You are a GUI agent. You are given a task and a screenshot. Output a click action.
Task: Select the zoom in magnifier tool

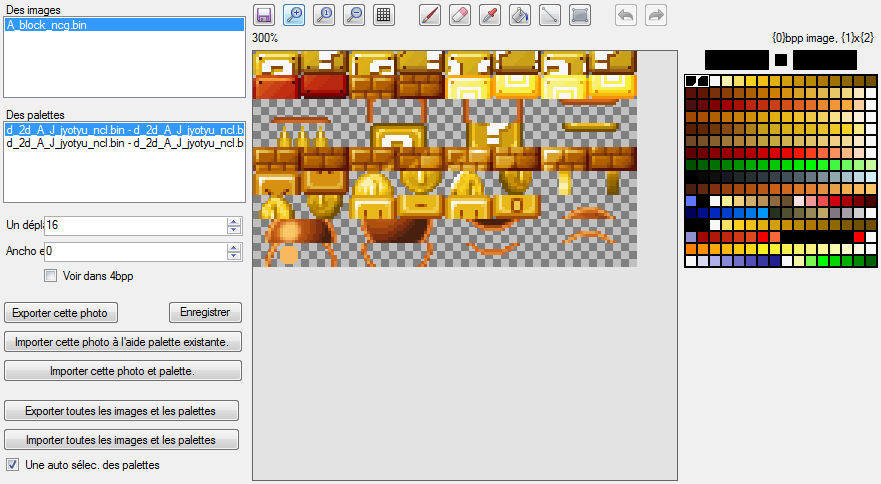(294, 15)
